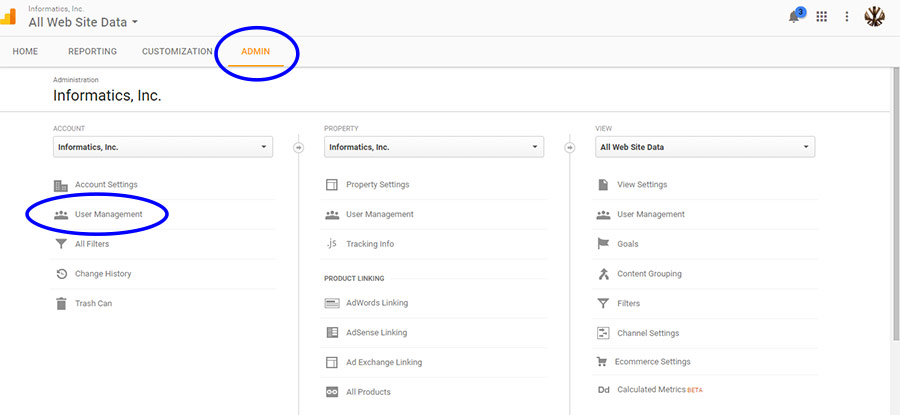The width and height of the screenshot is (900, 415).
Task: Open Tracking Info
Action: click(x=370, y=244)
